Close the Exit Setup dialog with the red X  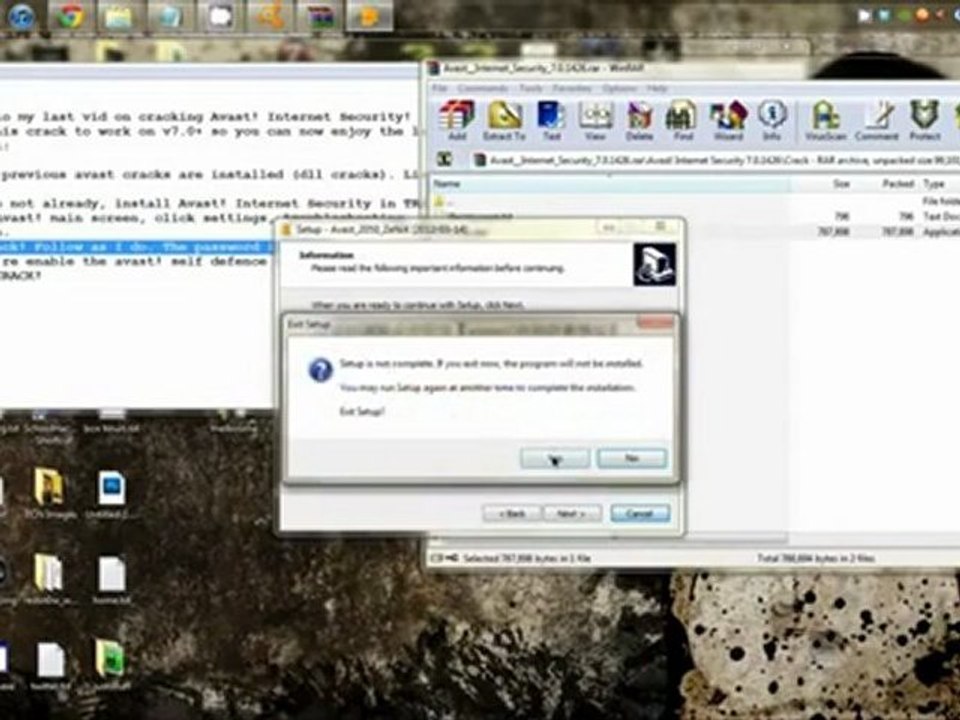pos(654,323)
